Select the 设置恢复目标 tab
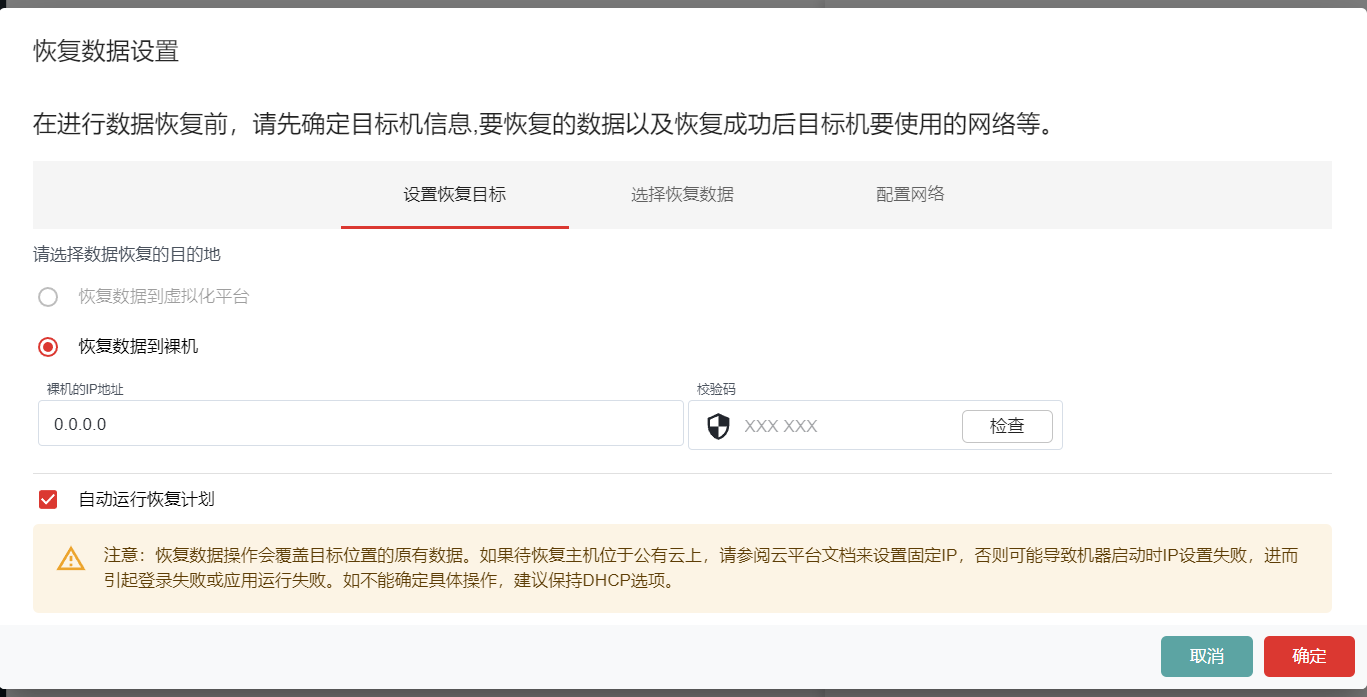This screenshot has width=1367, height=697. [455, 195]
